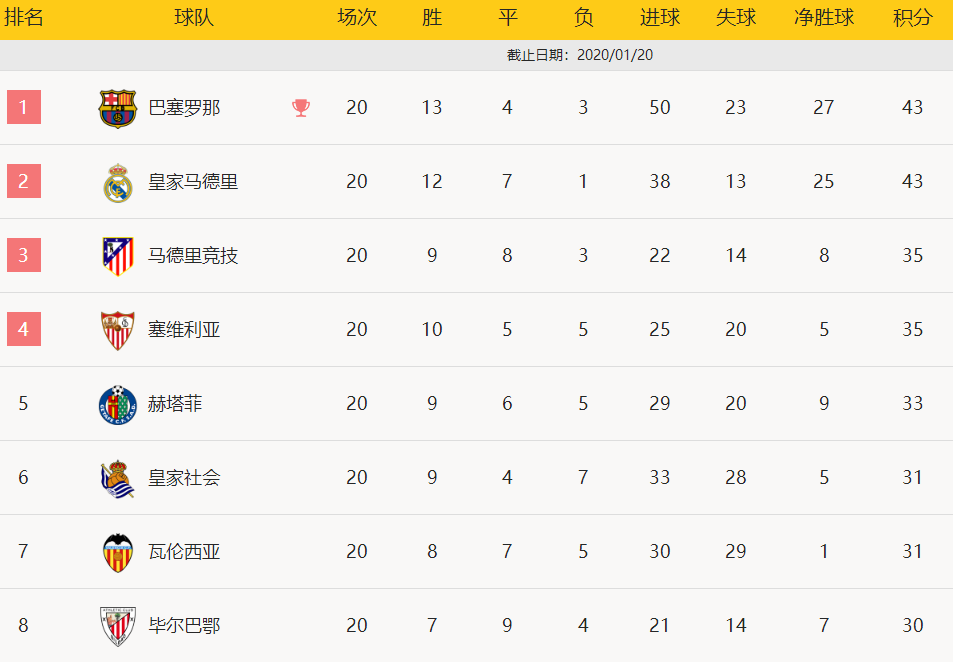Sort table by 积分 column header

point(912,18)
